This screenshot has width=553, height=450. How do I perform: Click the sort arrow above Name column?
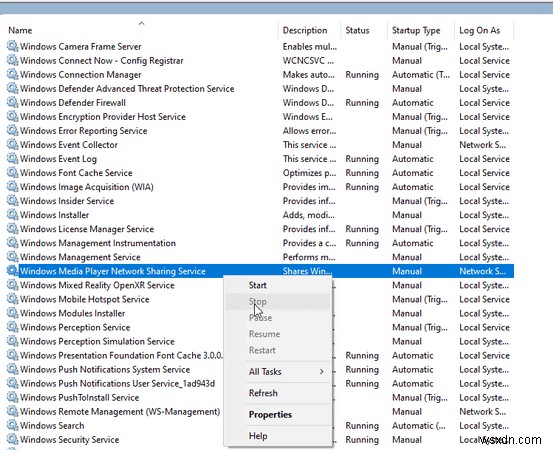click(141, 23)
